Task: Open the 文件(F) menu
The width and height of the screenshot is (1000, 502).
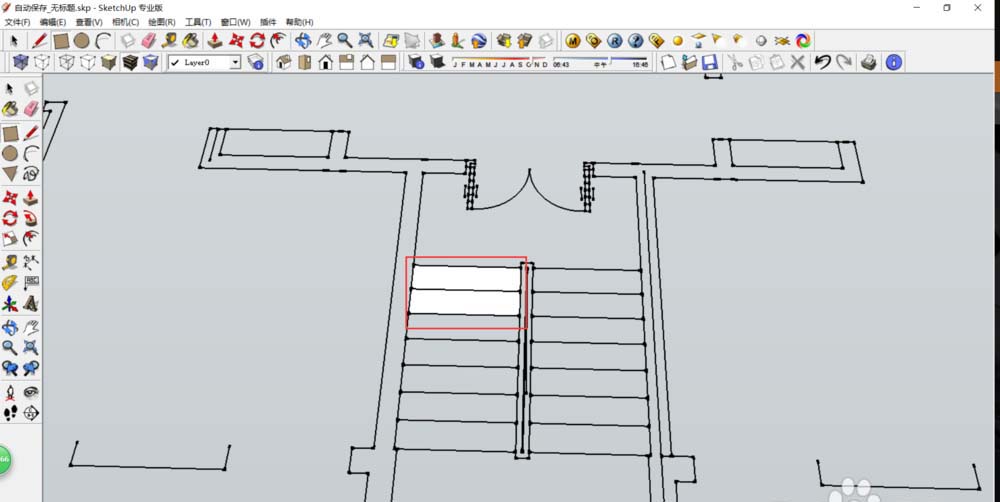Action: point(17,22)
